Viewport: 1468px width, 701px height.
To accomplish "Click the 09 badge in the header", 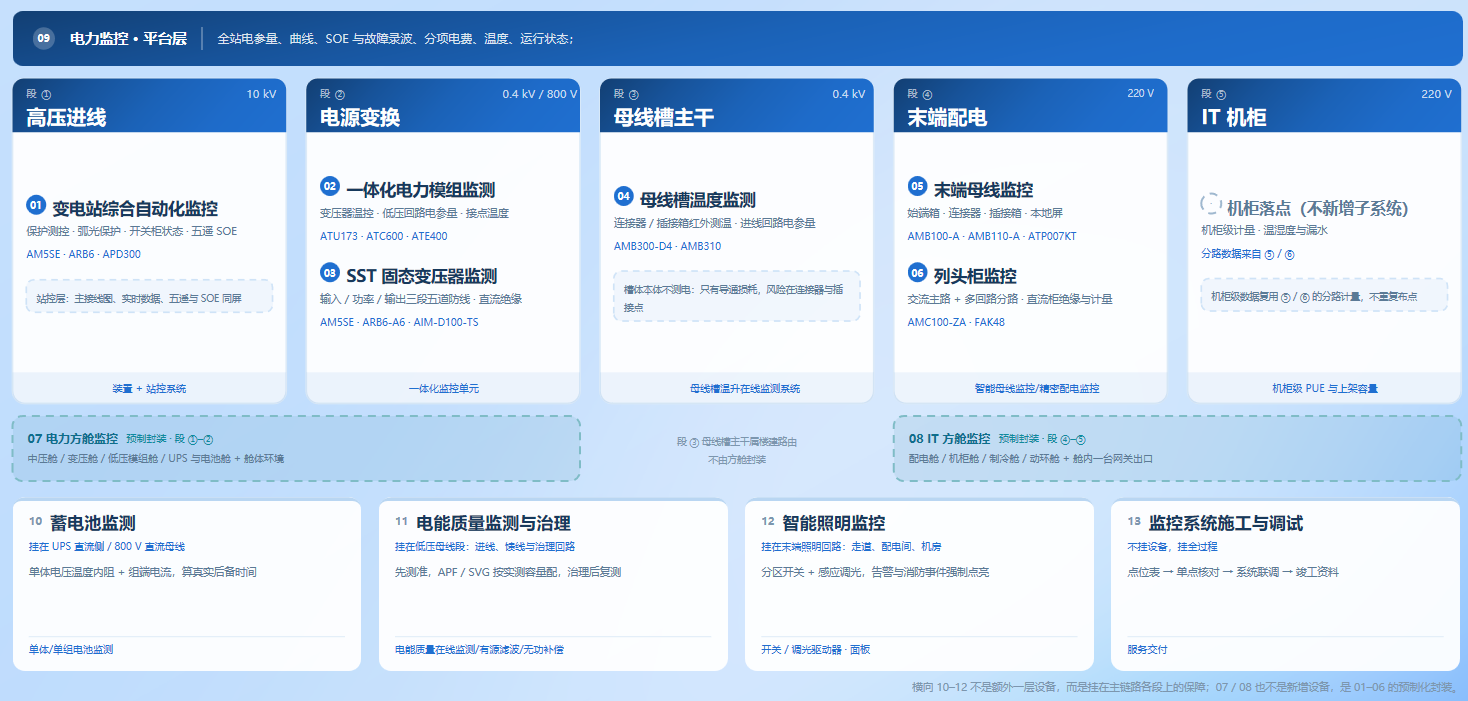I will click(x=43, y=39).
